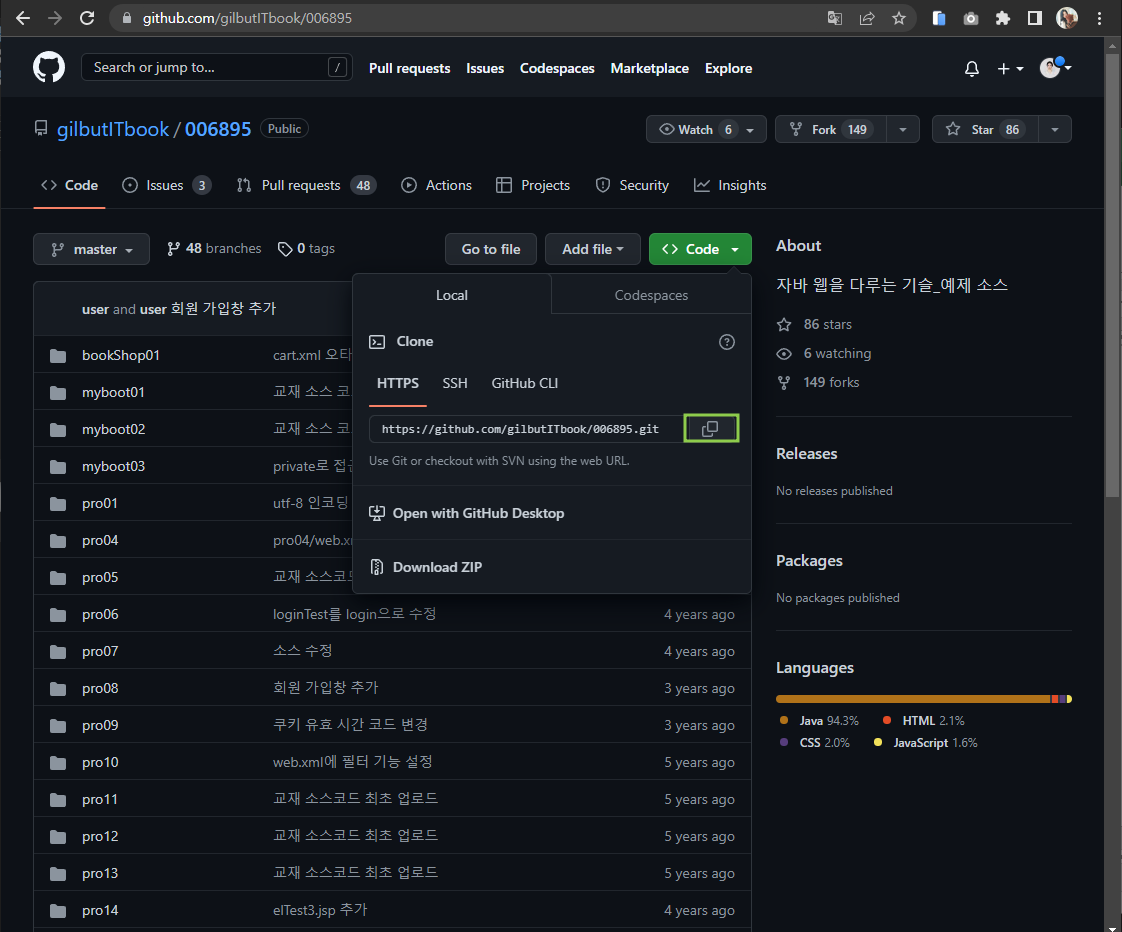Open the browser extensions puzzle icon

click(x=1003, y=19)
